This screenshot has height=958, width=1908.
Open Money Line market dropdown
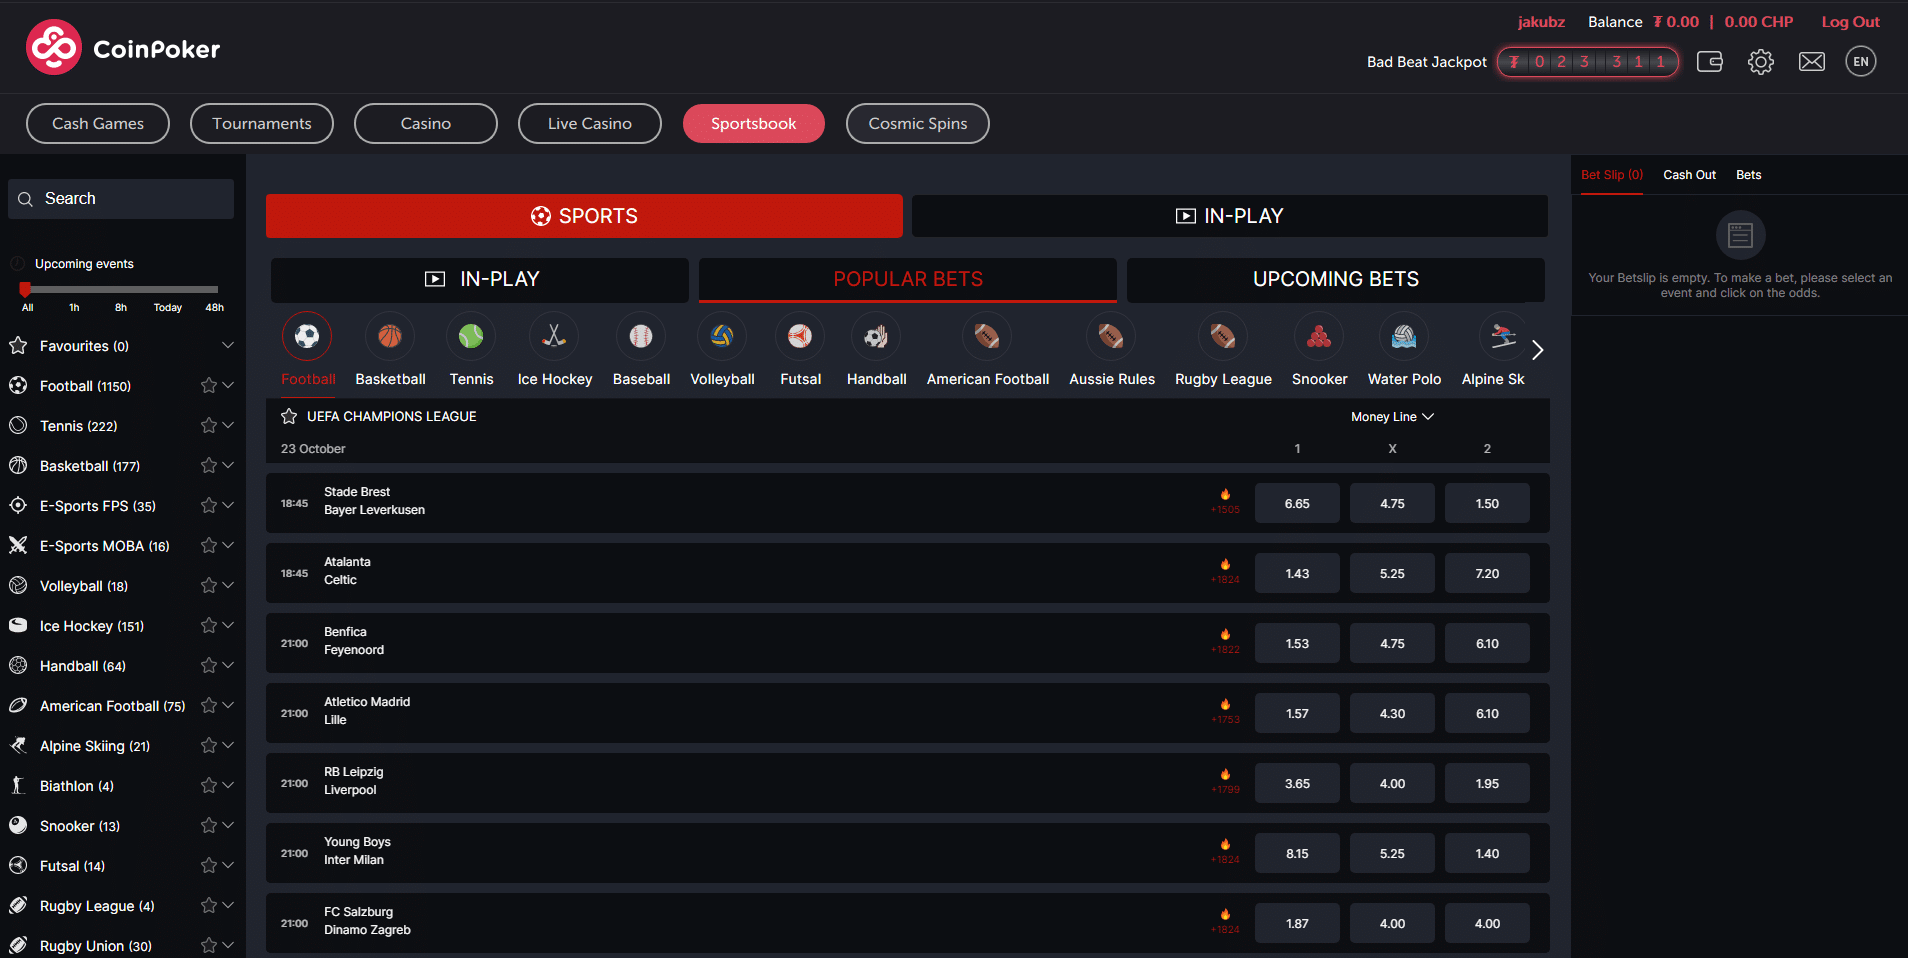pyautogui.click(x=1392, y=417)
